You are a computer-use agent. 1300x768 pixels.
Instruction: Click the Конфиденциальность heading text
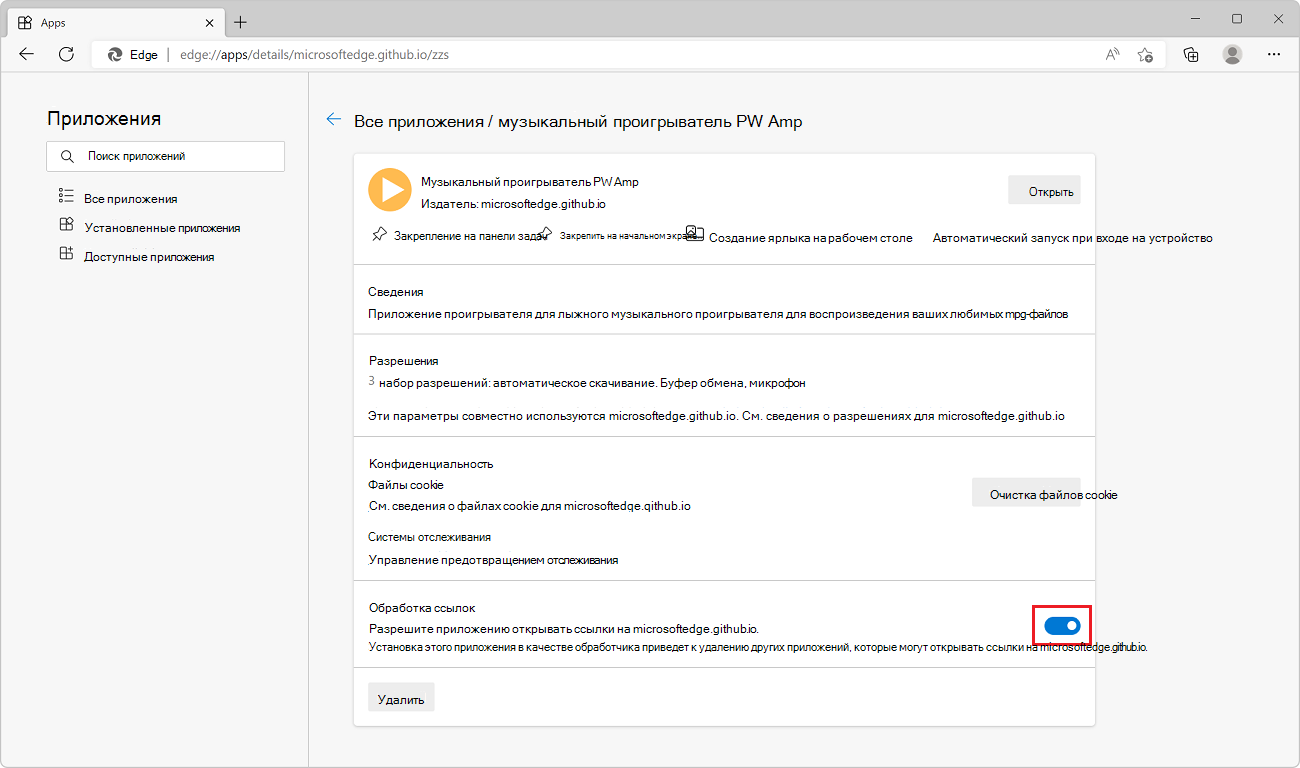click(431, 464)
